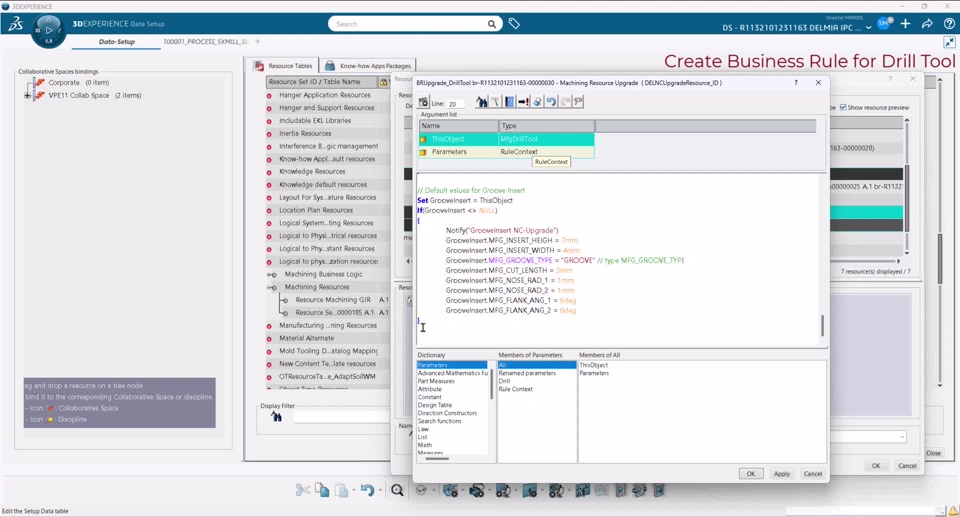Click the Dictionary list horizontal scrollbar
960x517 pixels.
[437, 458]
